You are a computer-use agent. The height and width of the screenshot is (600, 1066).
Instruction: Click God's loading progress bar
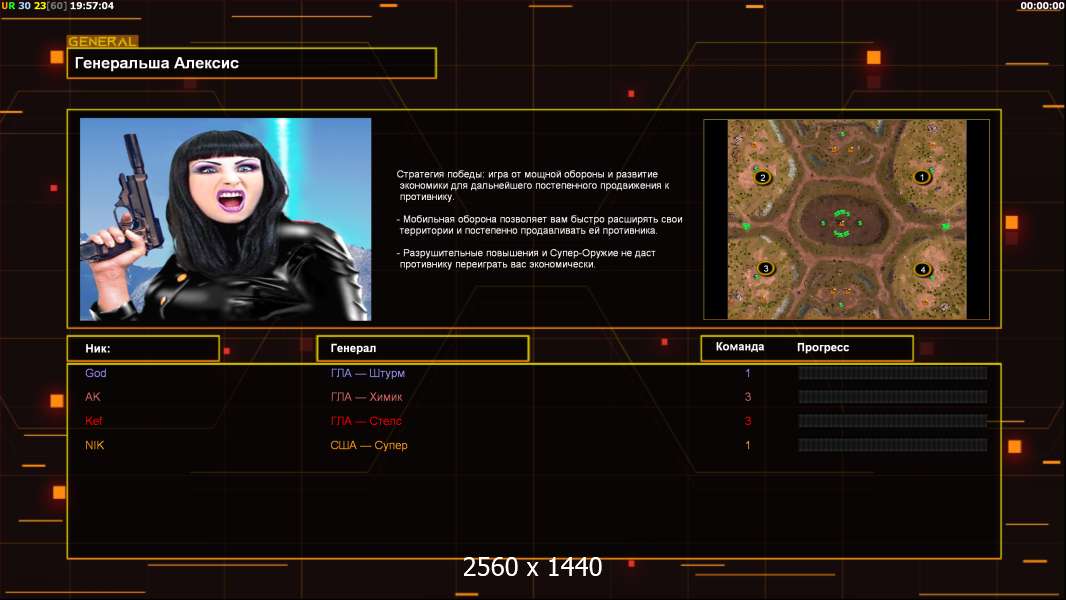pyautogui.click(x=892, y=373)
